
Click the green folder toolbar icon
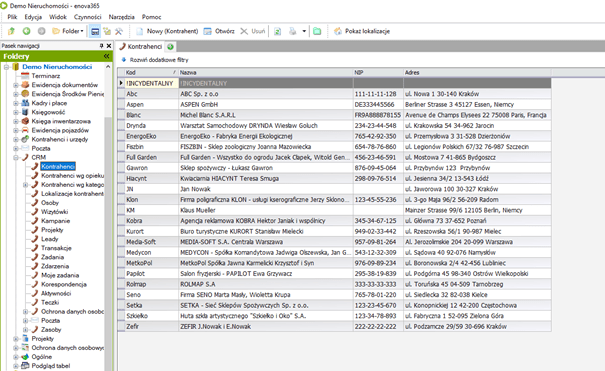click(x=317, y=31)
